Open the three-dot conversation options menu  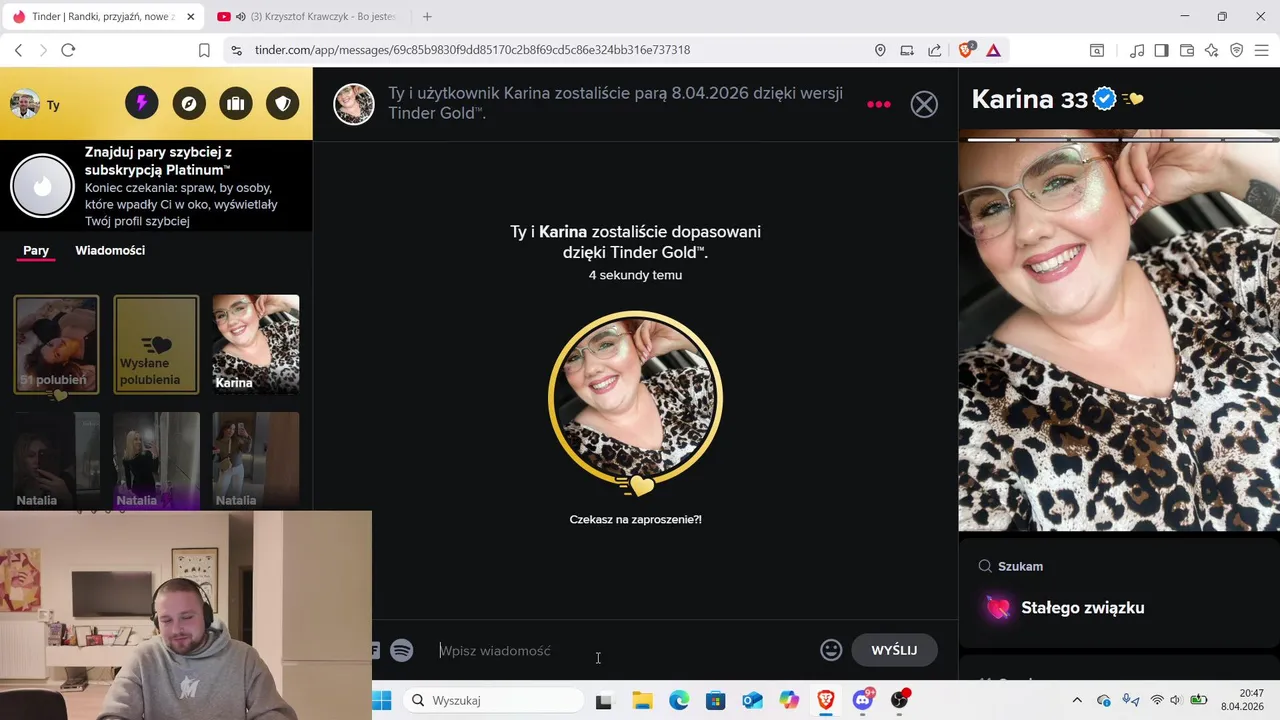pyautogui.click(x=879, y=104)
